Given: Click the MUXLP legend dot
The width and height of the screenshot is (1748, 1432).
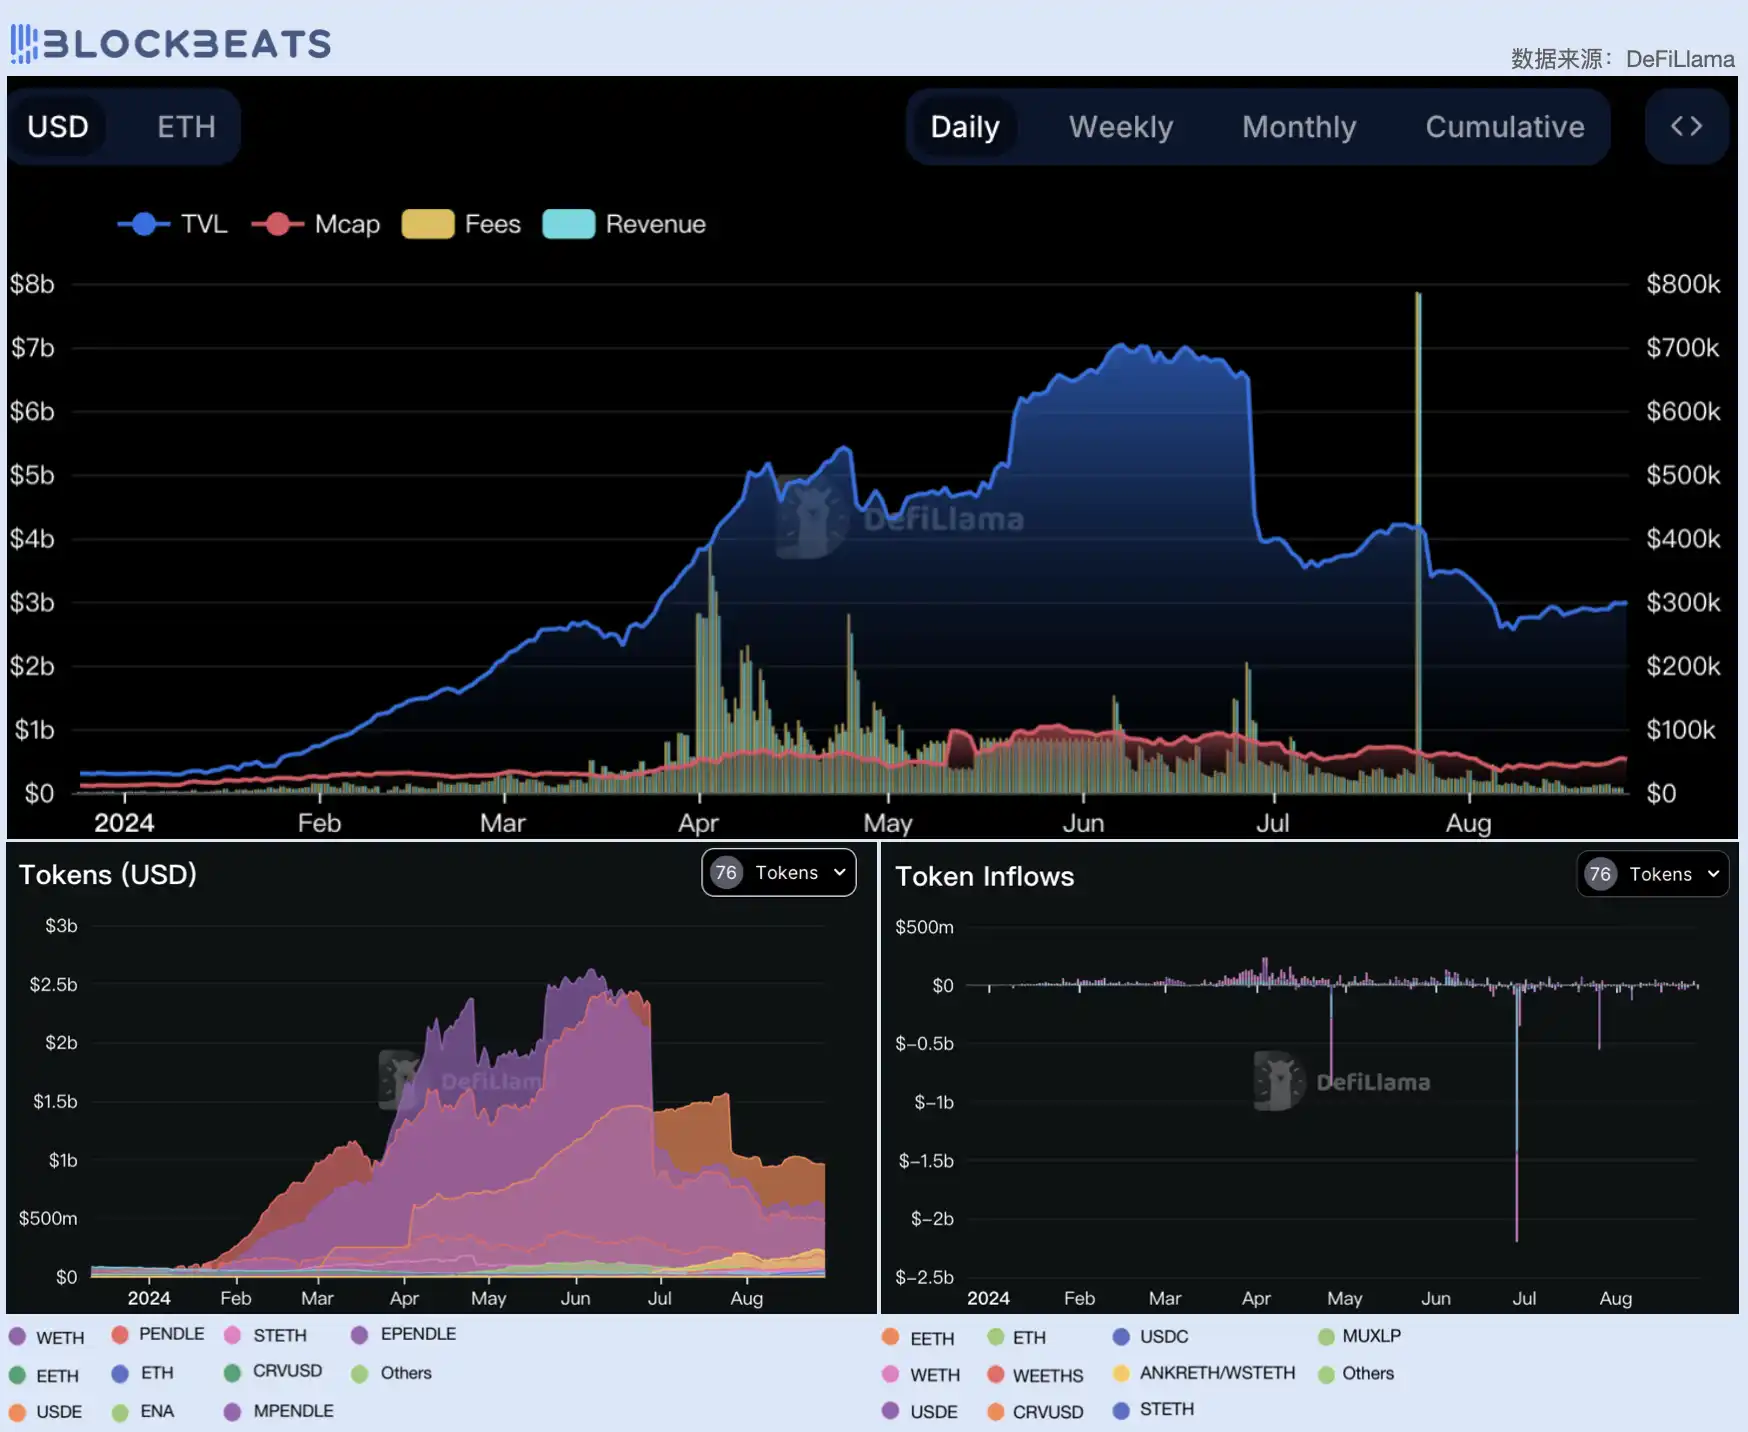Looking at the screenshot, I should click(x=1326, y=1336).
